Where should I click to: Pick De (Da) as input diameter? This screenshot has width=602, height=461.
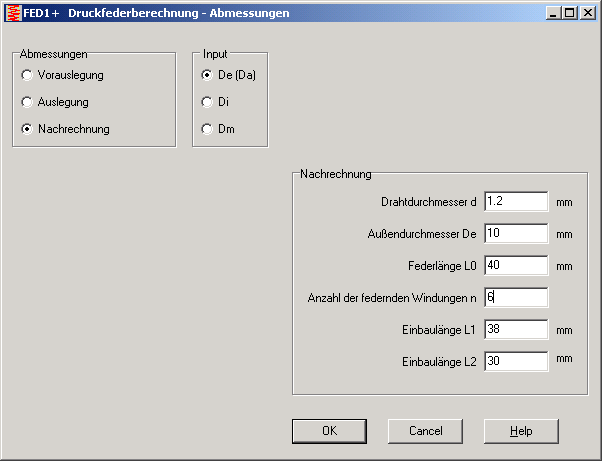207,75
